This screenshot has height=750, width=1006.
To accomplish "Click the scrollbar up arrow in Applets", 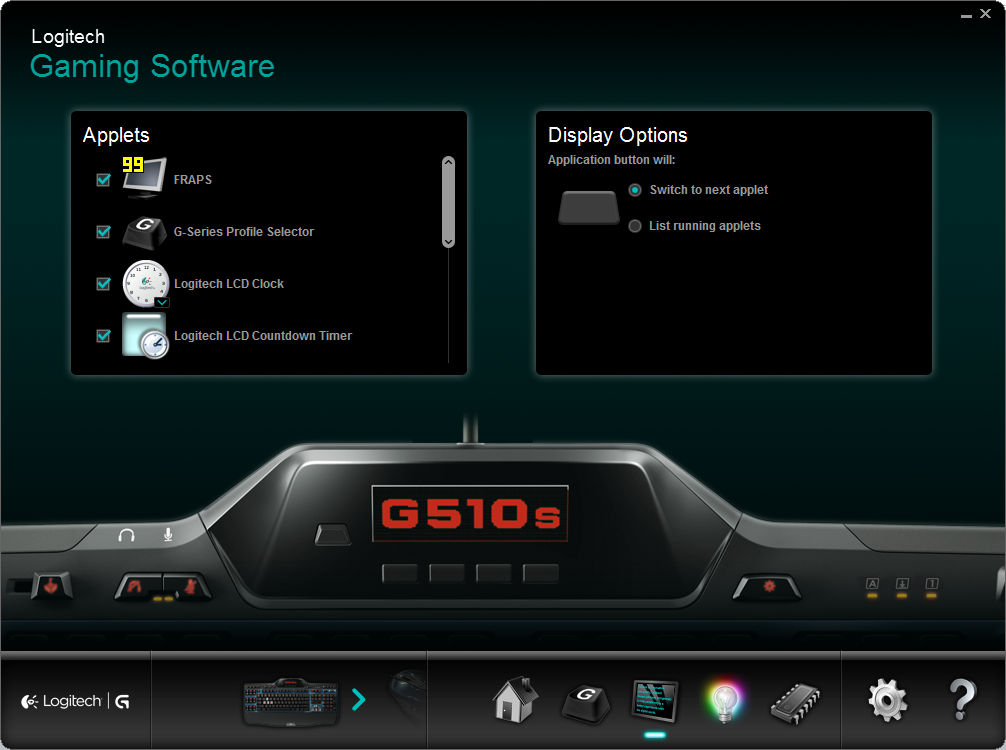I will [x=448, y=162].
